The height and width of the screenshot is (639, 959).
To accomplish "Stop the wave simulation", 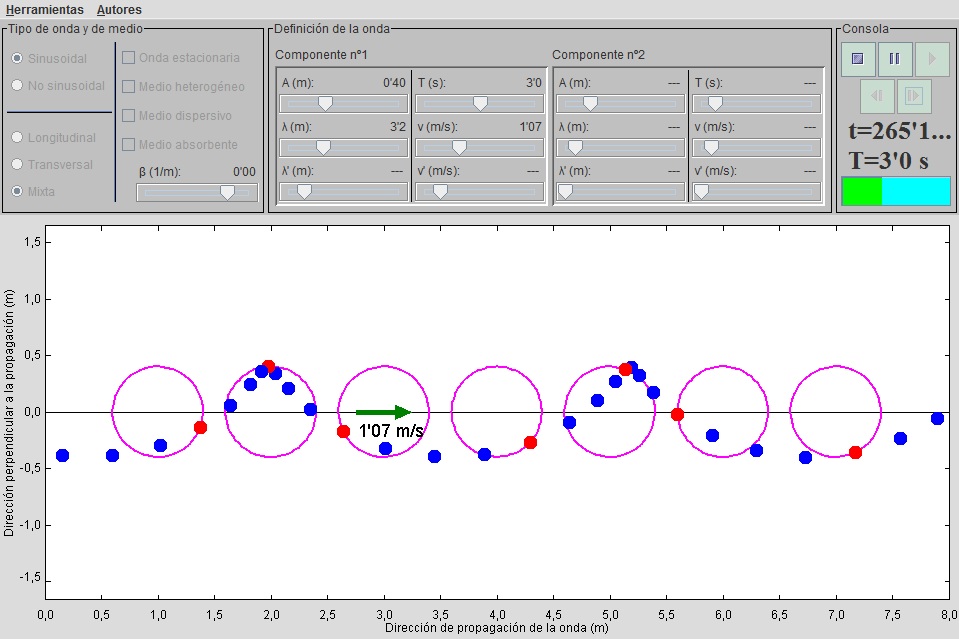I will [x=858, y=59].
